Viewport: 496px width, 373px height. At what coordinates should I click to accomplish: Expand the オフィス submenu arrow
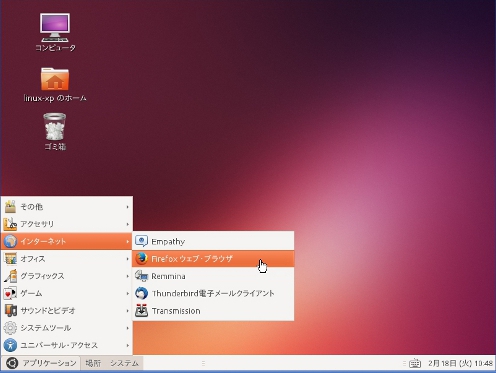pos(127,259)
